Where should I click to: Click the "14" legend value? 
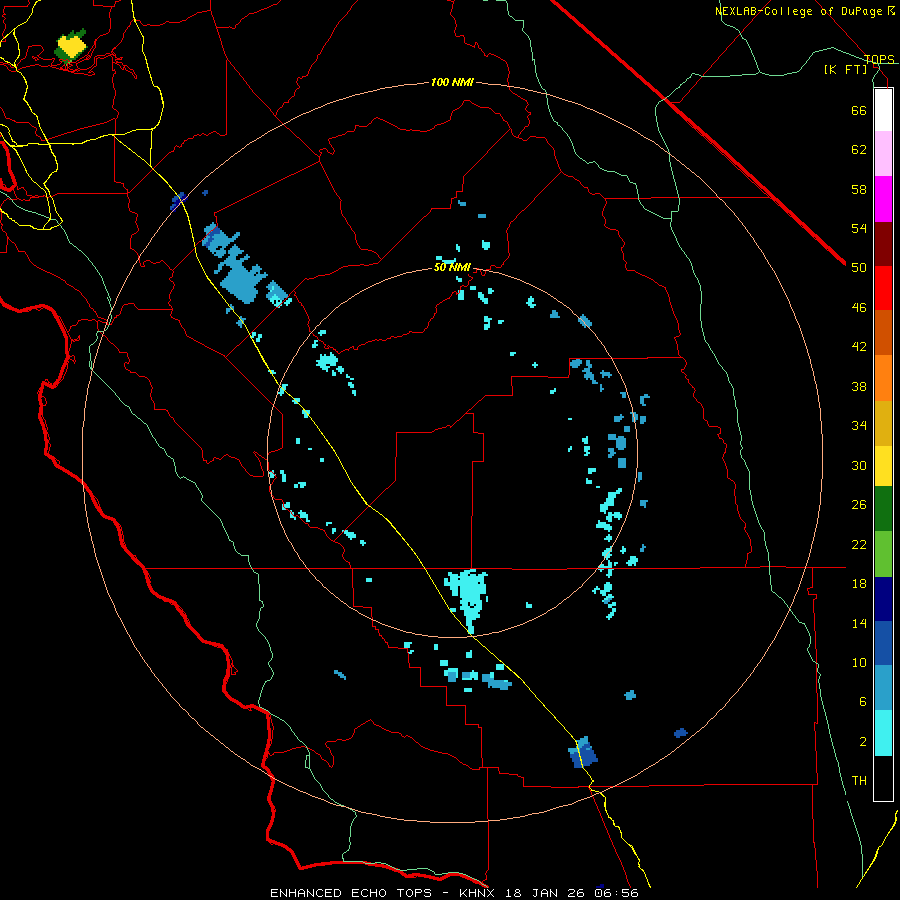pyautogui.click(x=859, y=623)
